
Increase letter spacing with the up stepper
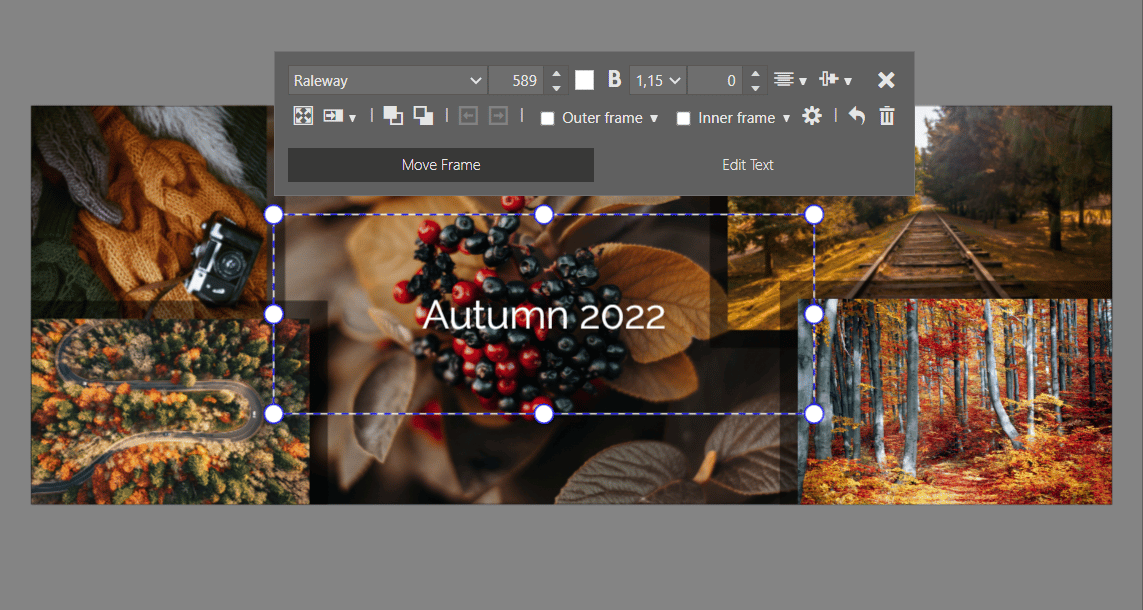click(754, 73)
